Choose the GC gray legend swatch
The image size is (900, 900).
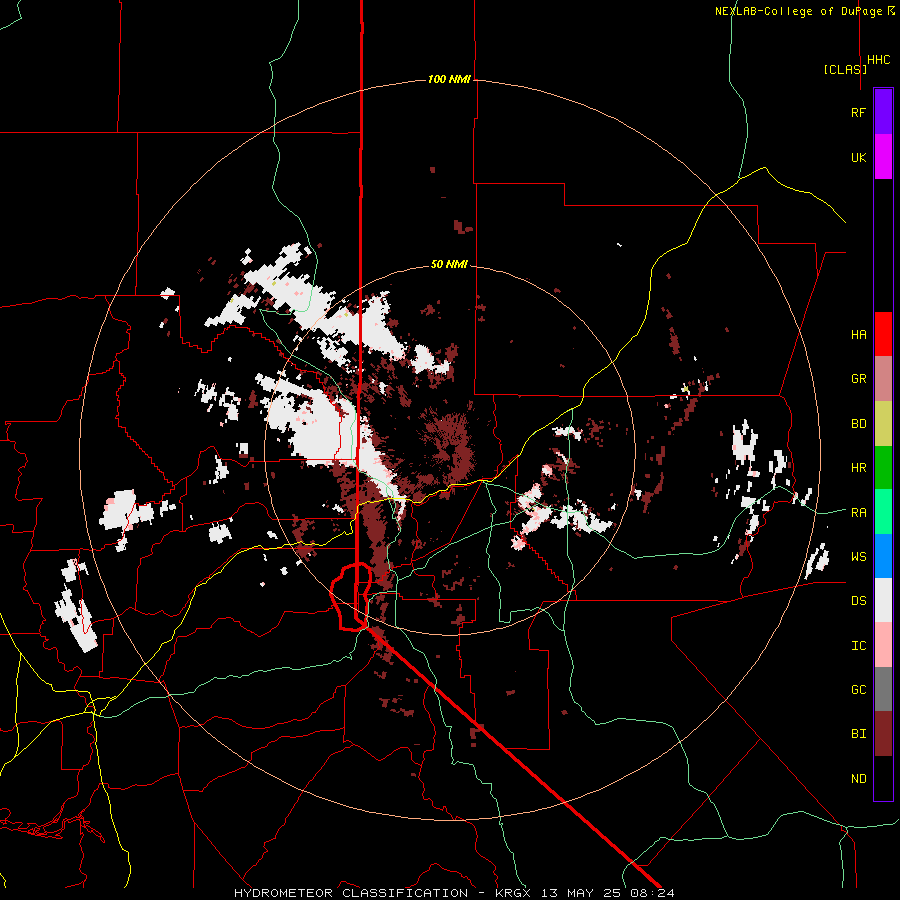pyautogui.click(x=883, y=689)
